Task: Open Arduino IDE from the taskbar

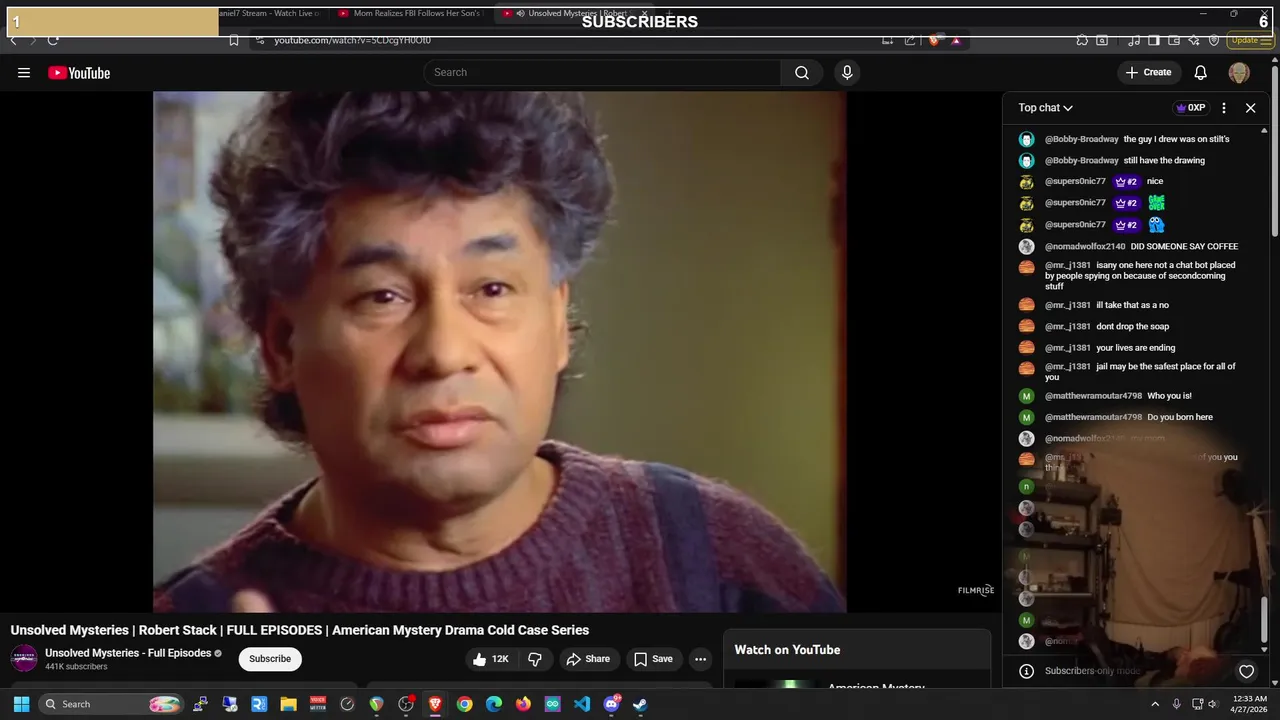Action: (x=552, y=704)
